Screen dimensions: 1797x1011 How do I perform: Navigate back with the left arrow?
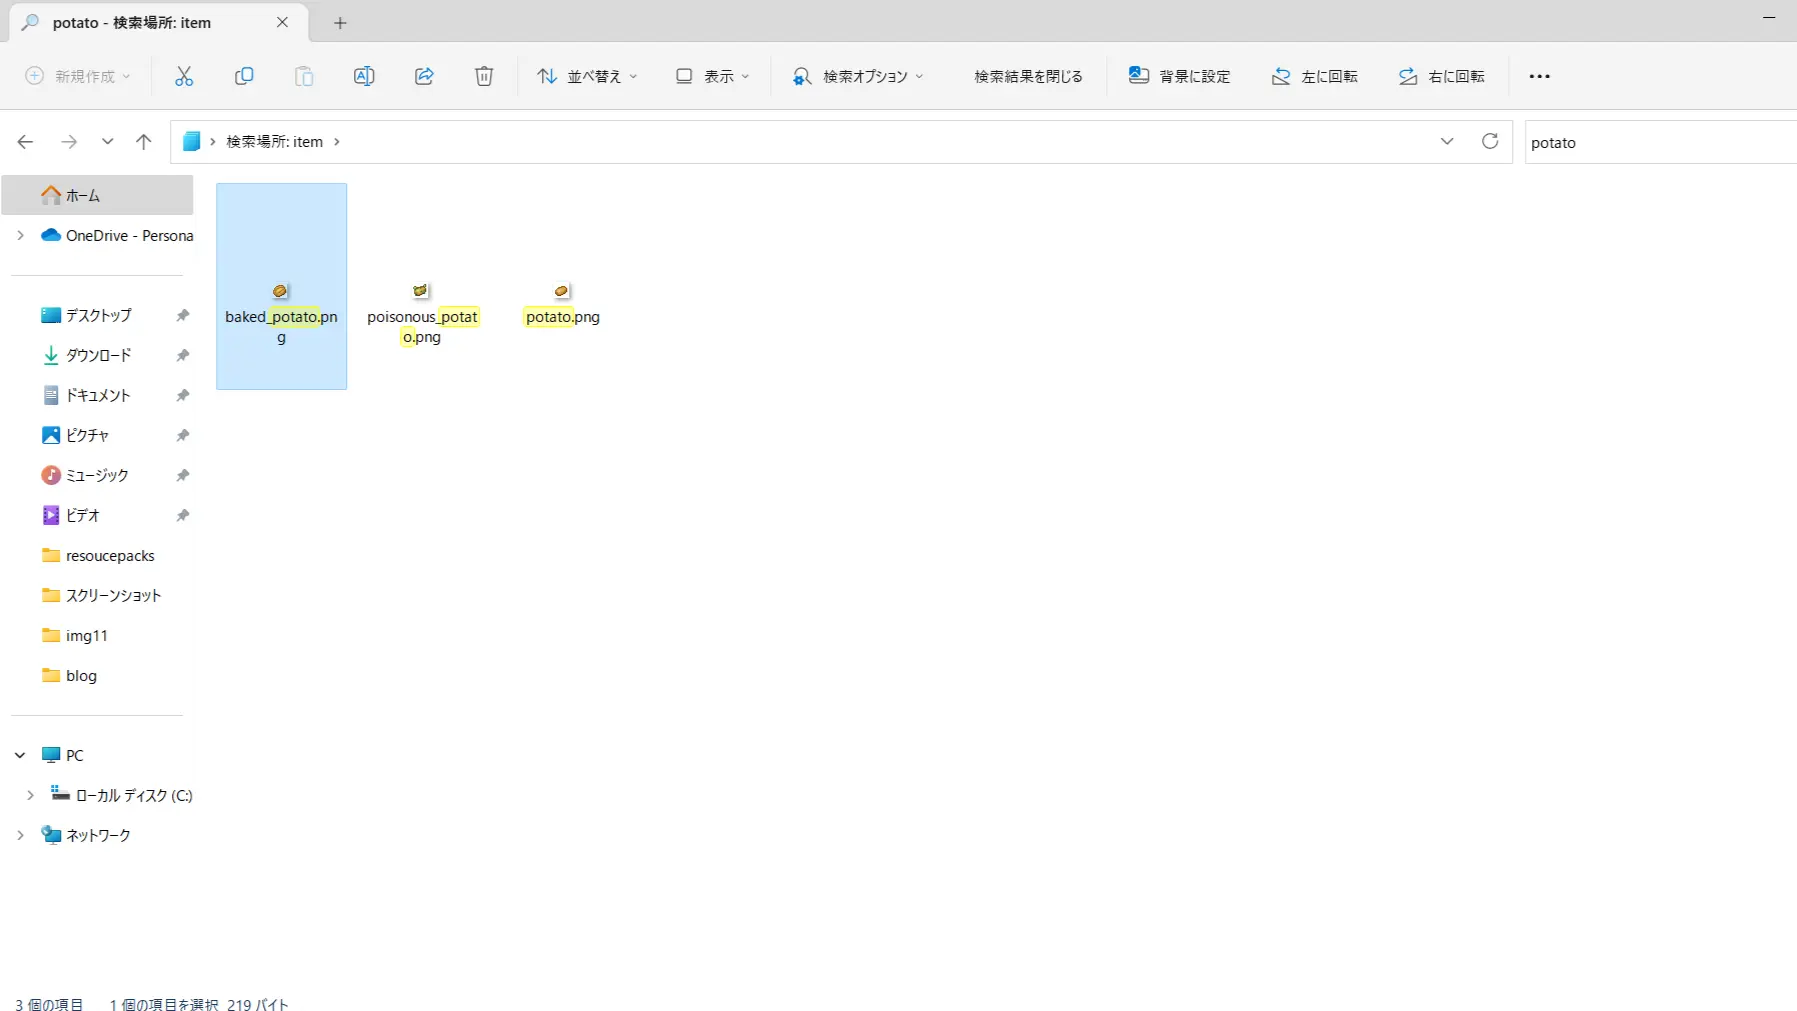(26, 142)
